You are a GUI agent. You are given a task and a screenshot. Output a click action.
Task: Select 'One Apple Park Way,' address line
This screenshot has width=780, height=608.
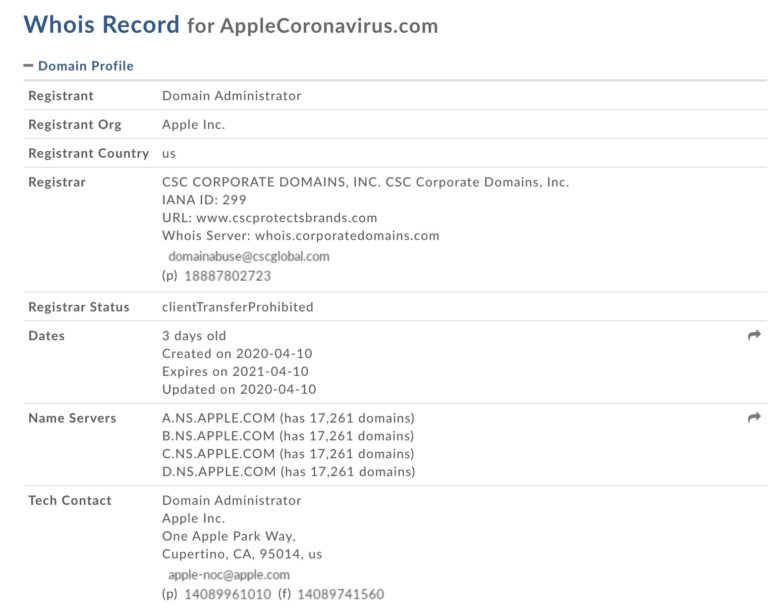coord(229,536)
